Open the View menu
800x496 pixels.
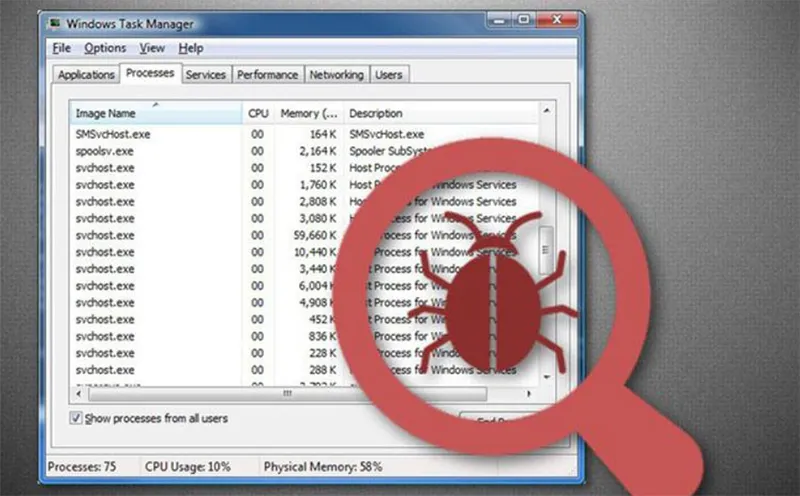[152, 48]
